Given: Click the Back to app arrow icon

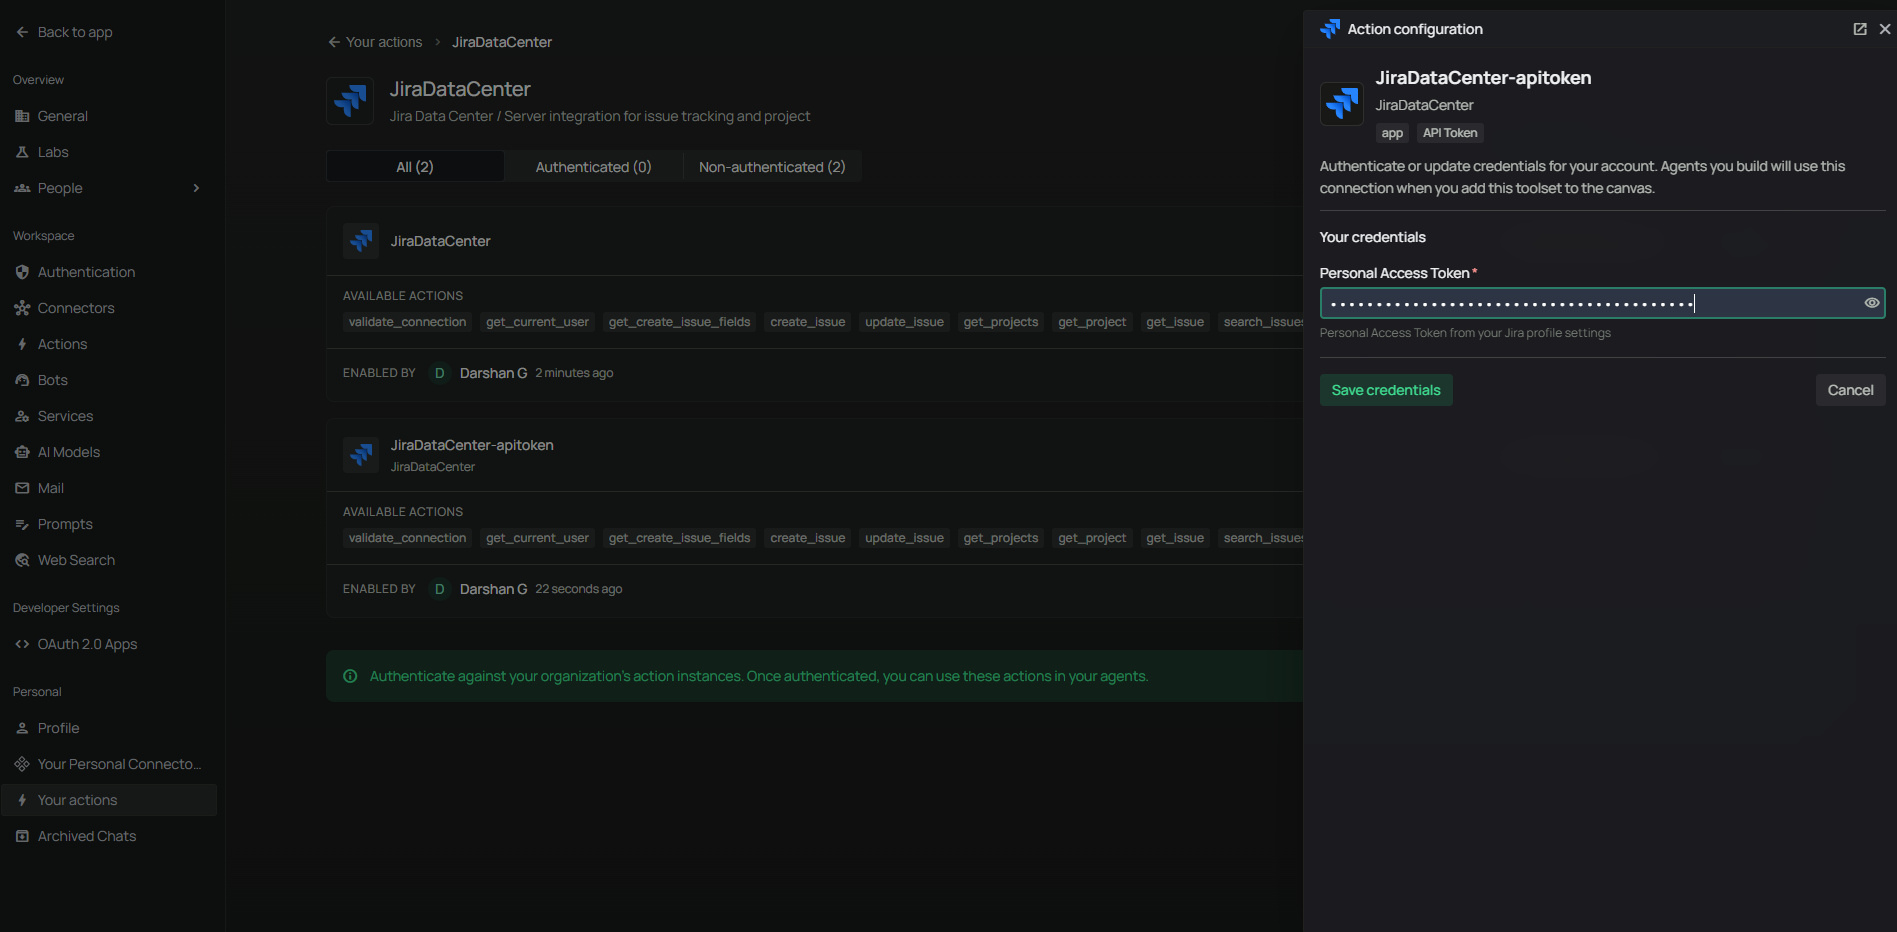Looking at the screenshot, I should pos(22,32).
